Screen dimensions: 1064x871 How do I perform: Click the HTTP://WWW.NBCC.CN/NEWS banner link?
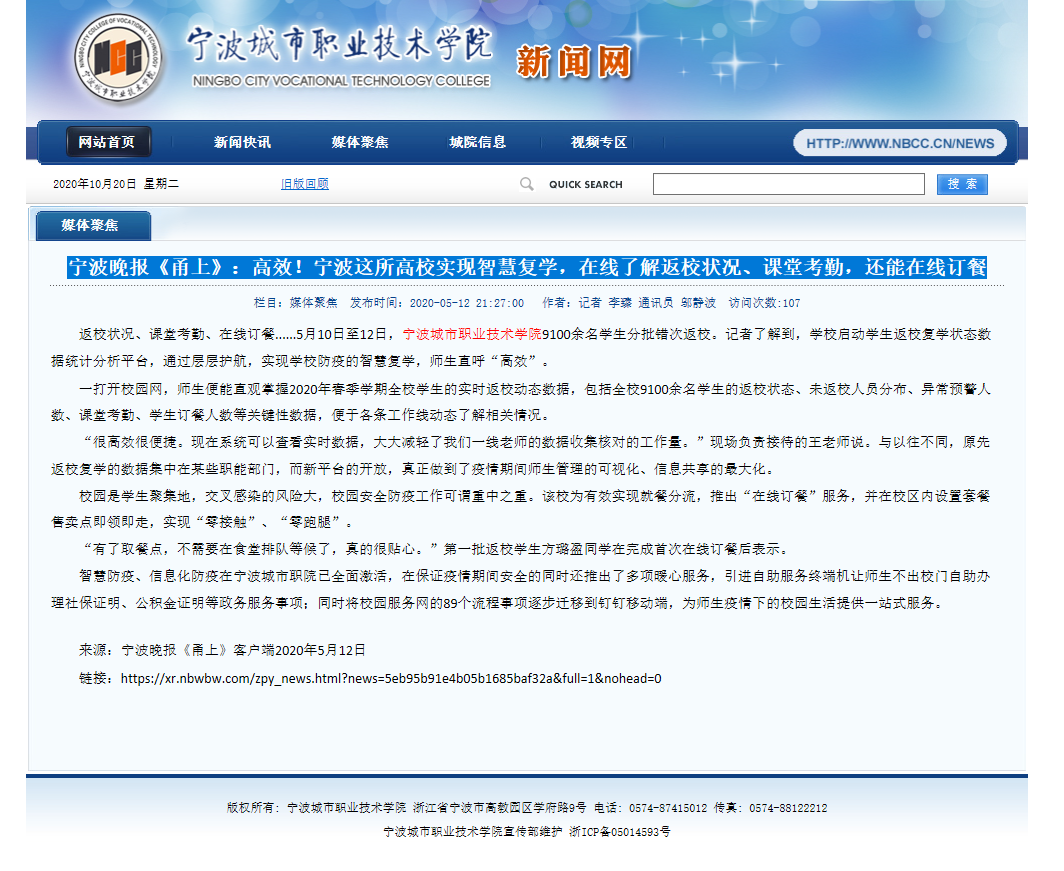(900, 143)
